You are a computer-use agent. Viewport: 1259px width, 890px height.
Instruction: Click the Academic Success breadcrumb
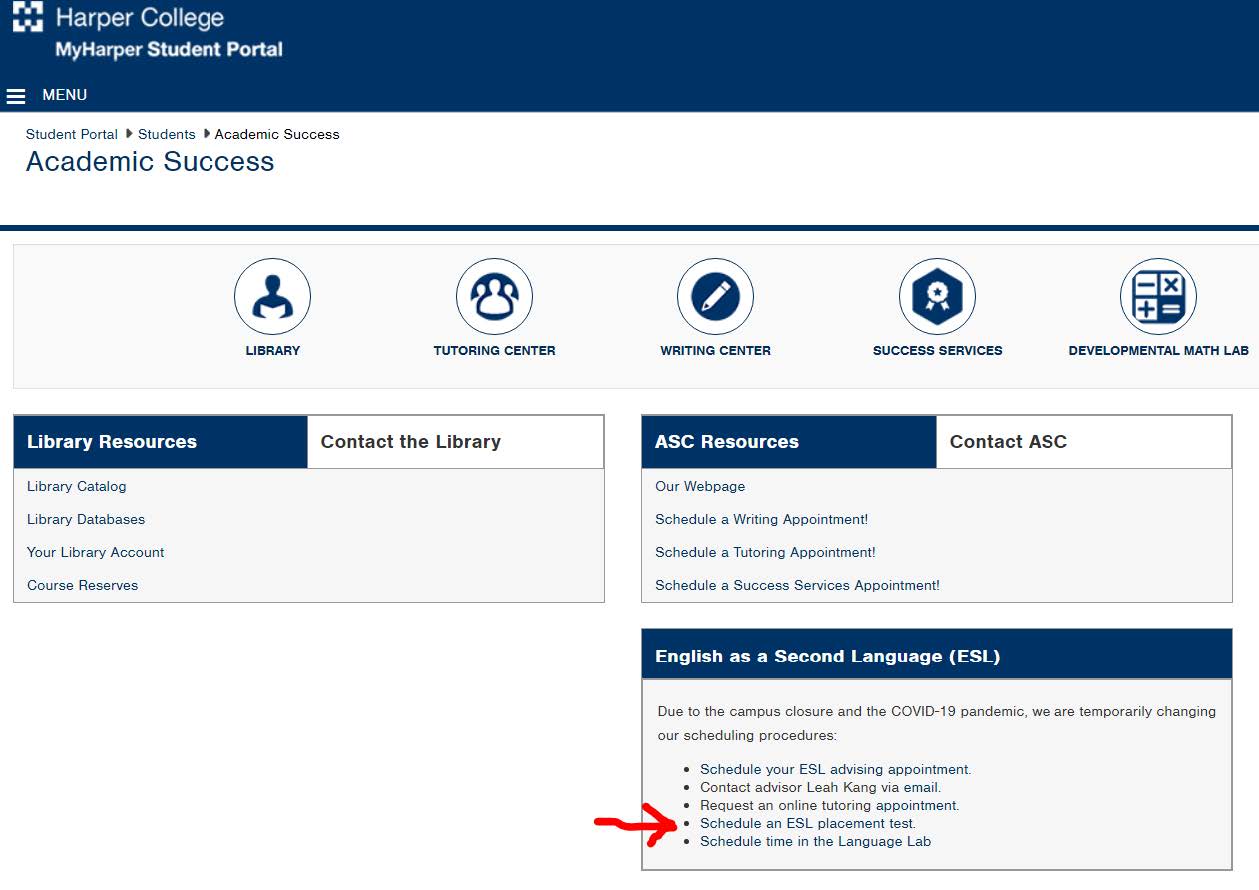point(277,134)
